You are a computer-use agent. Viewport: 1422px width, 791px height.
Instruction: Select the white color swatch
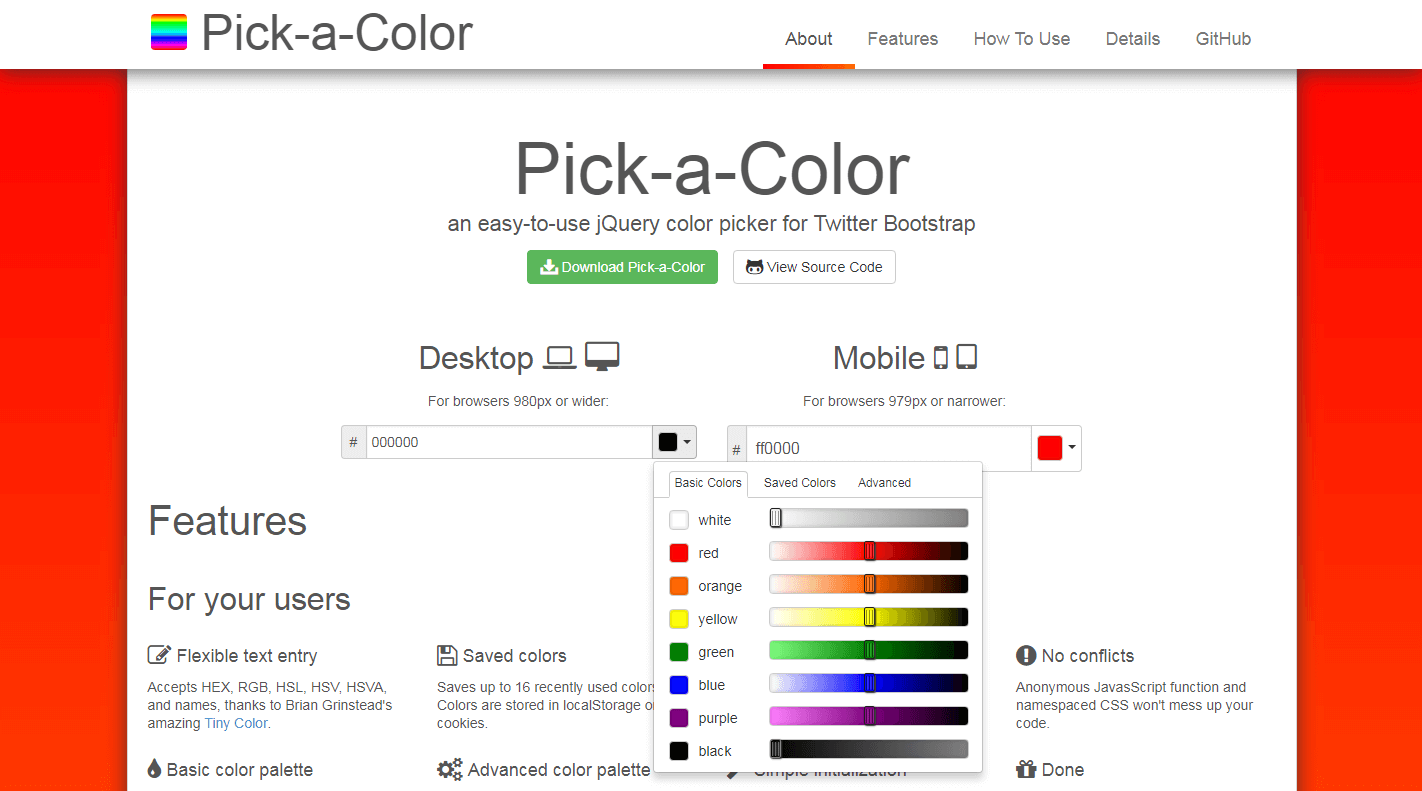tap(679, 520)
